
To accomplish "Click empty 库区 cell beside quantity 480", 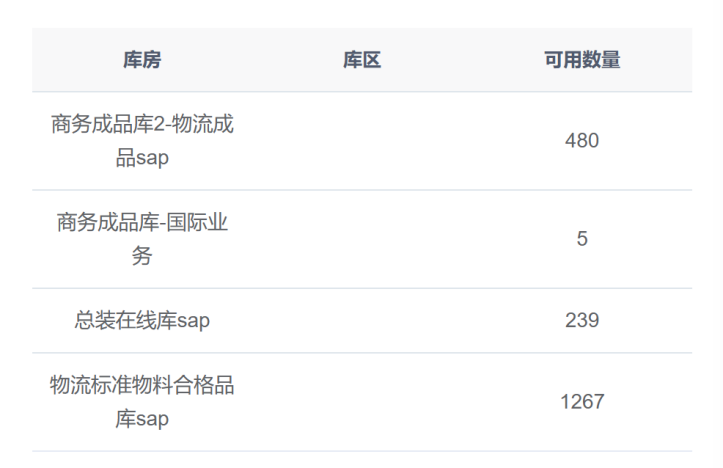I will [x=362, y=141].
